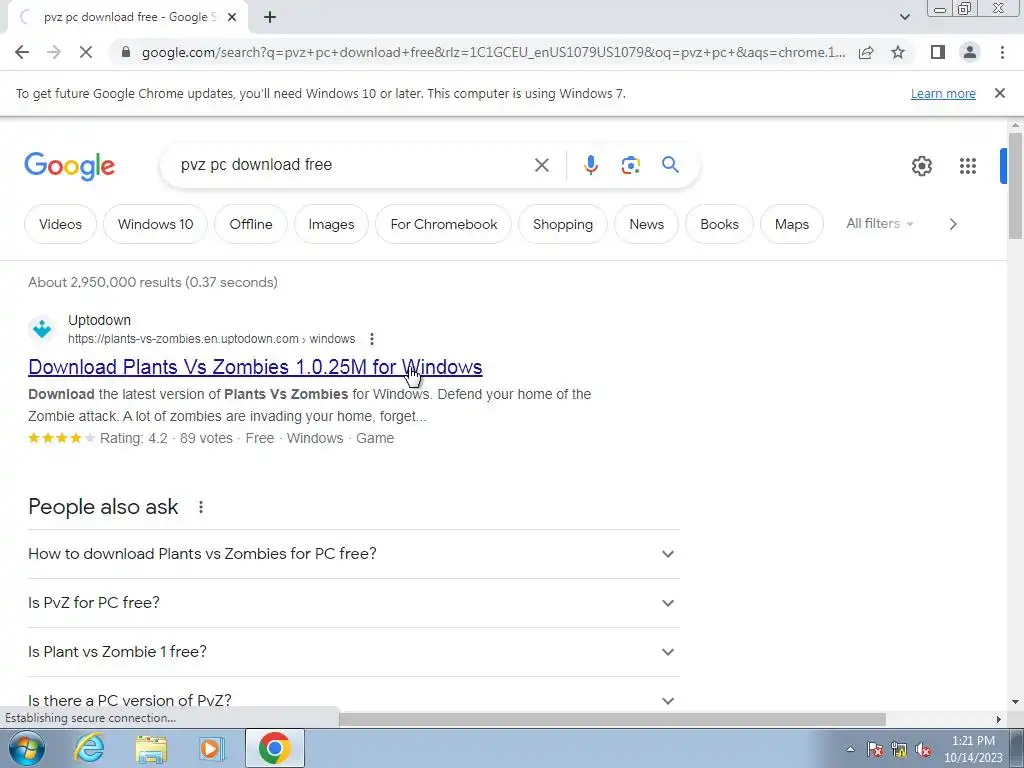The image size is (1024, 768).
Task: Submit search with magnifying glass icon
Action: (670, 165)
